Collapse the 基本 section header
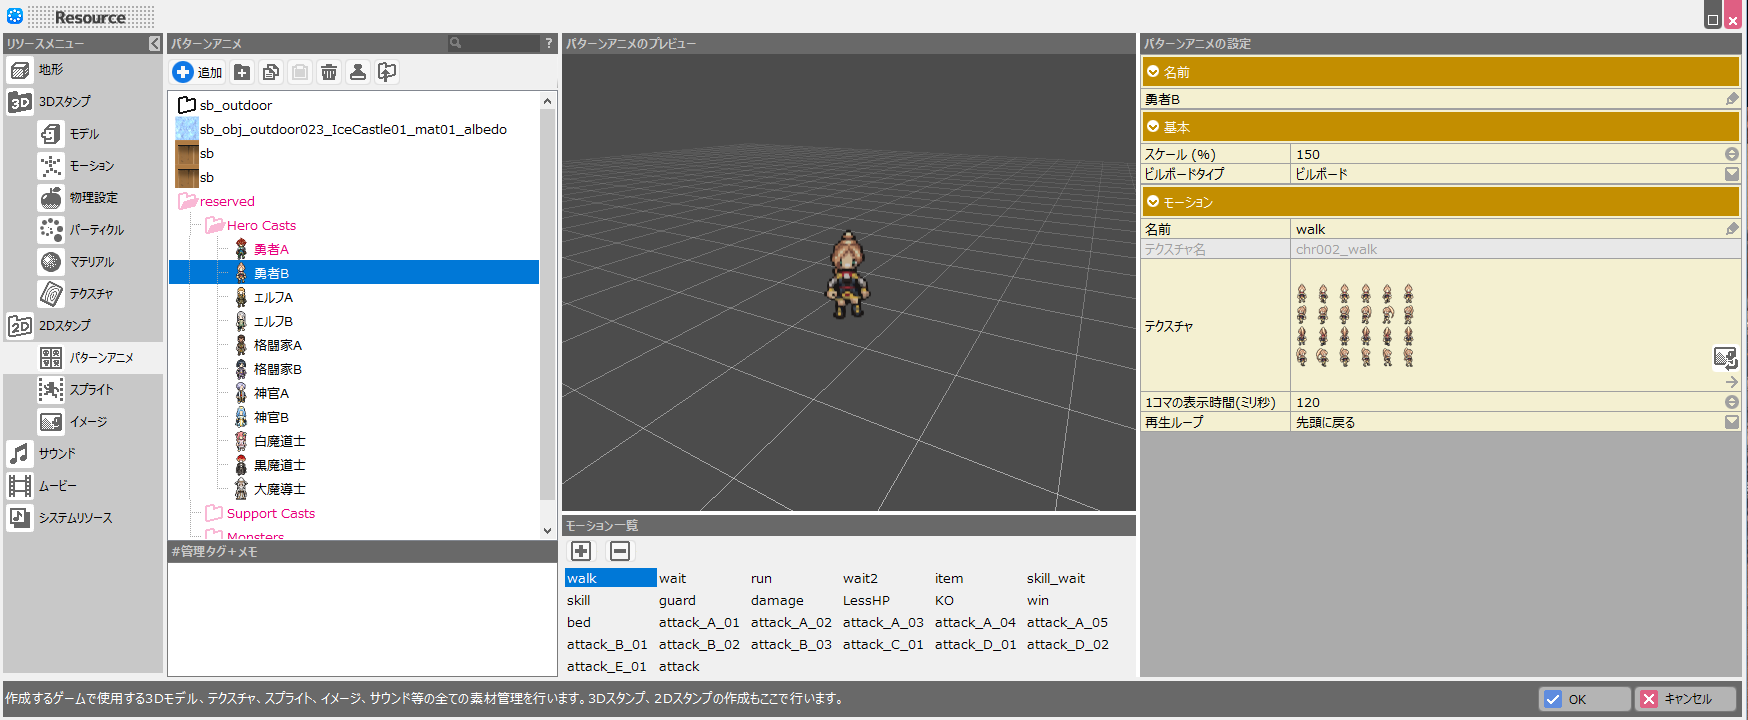 1153,127
